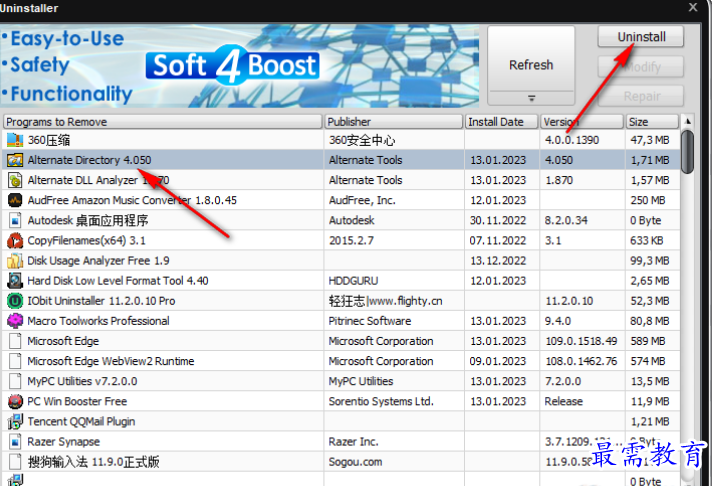Select the CopyFilenames(x64) 3.1 entry
The image size is (713, 486).
point(341,240)
